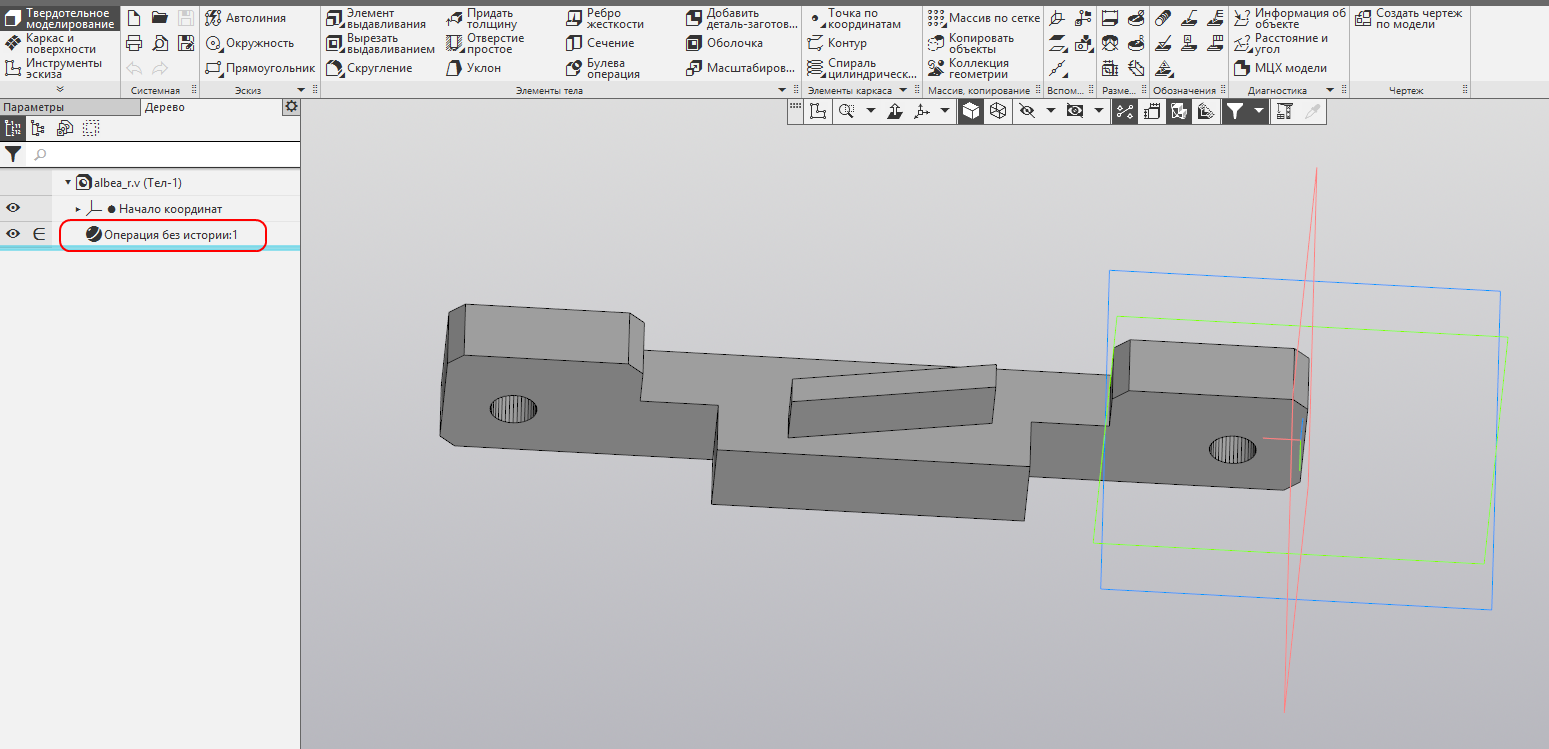Open Диагностика panel dropdown arrow

(1330, 90)
